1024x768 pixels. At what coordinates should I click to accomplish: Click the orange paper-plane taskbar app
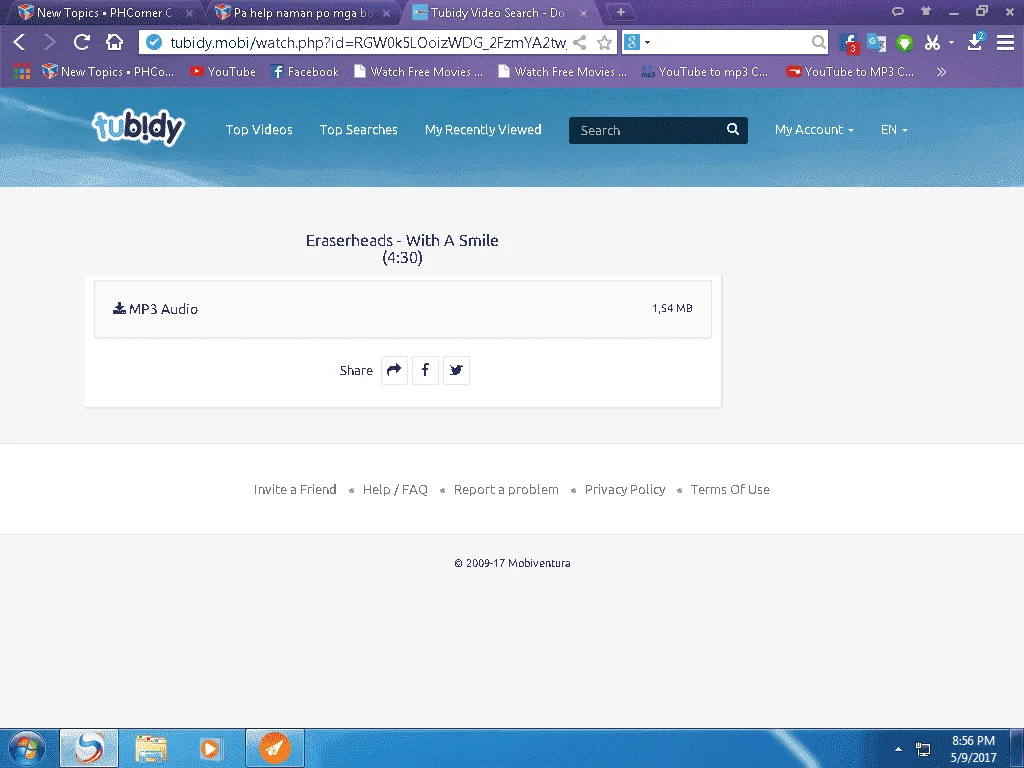tap(275, 748)
